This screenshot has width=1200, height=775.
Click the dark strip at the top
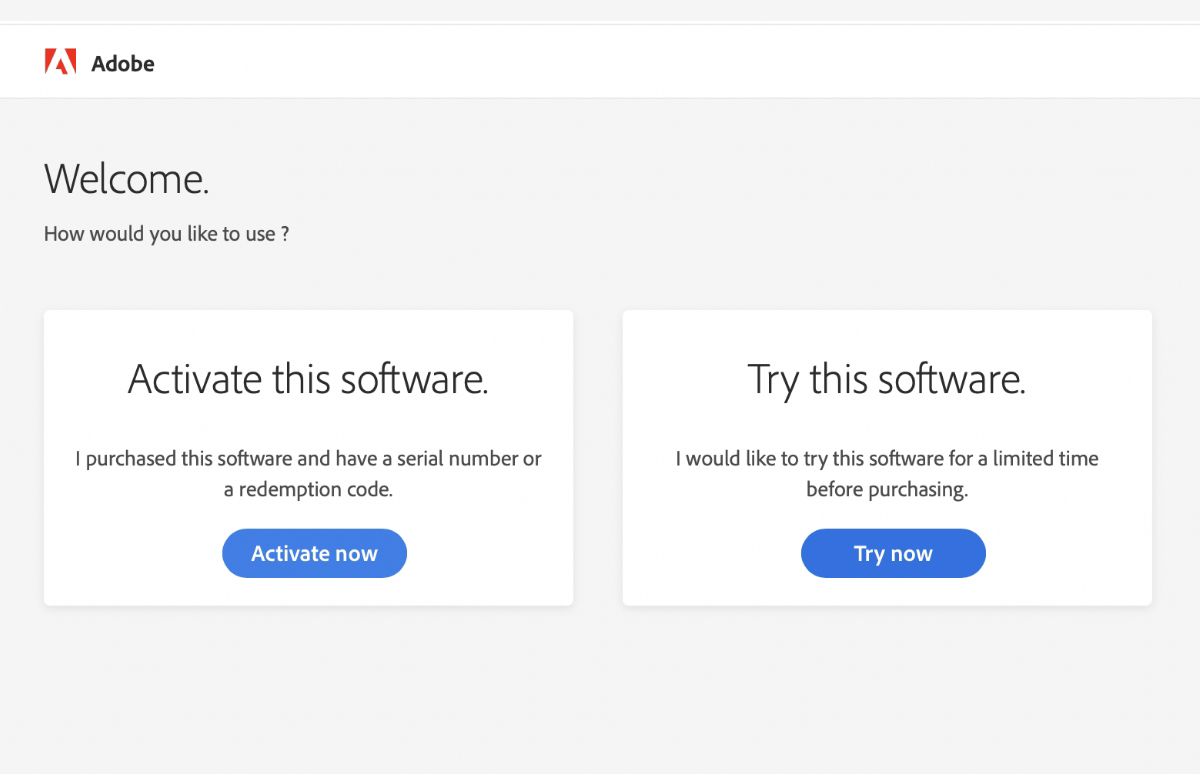click(x=600, y=10)
